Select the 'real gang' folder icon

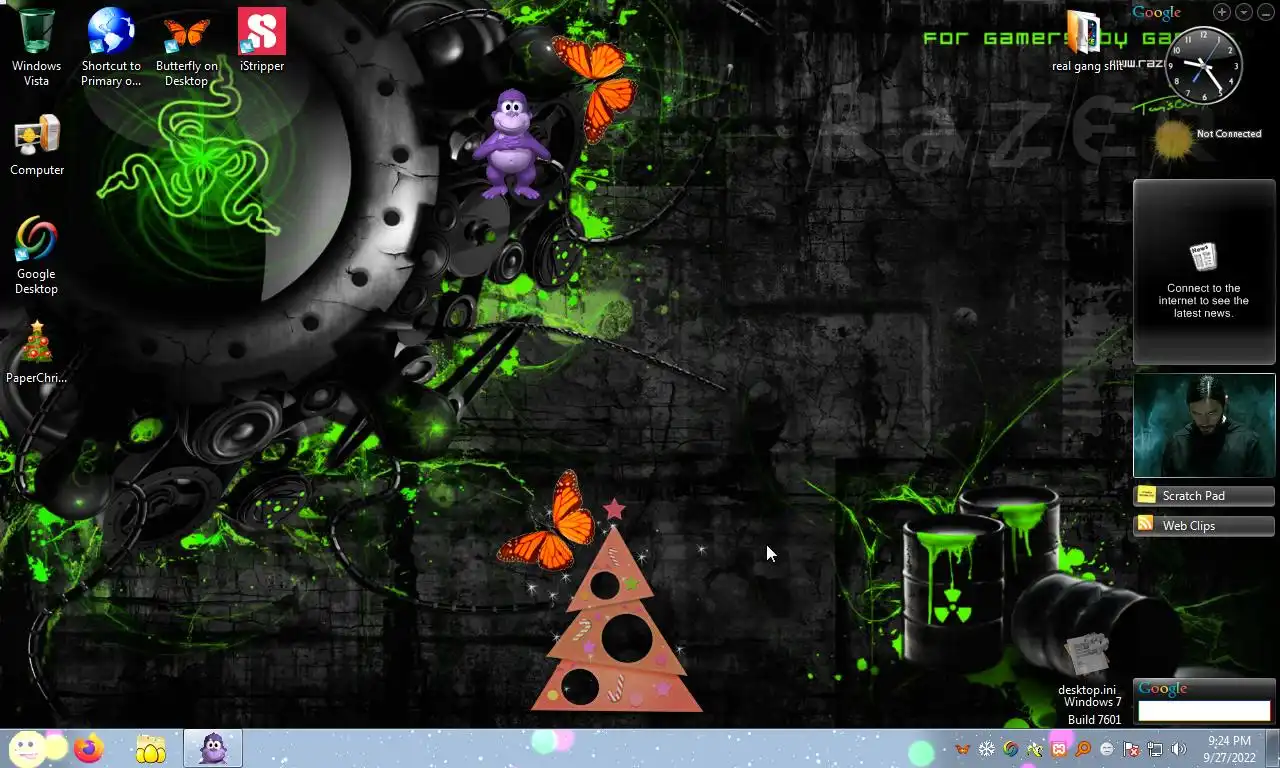1085,43
